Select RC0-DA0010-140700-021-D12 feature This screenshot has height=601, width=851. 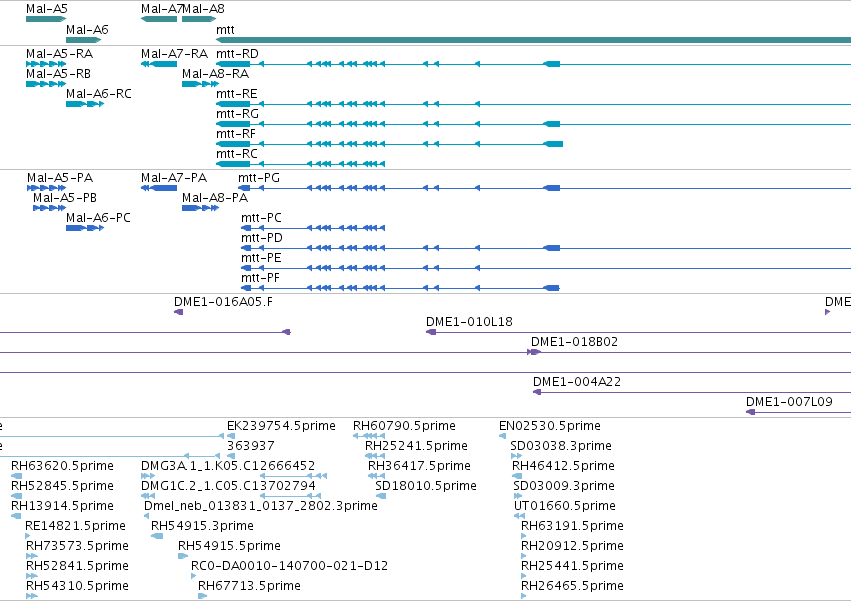click(194, 576)
